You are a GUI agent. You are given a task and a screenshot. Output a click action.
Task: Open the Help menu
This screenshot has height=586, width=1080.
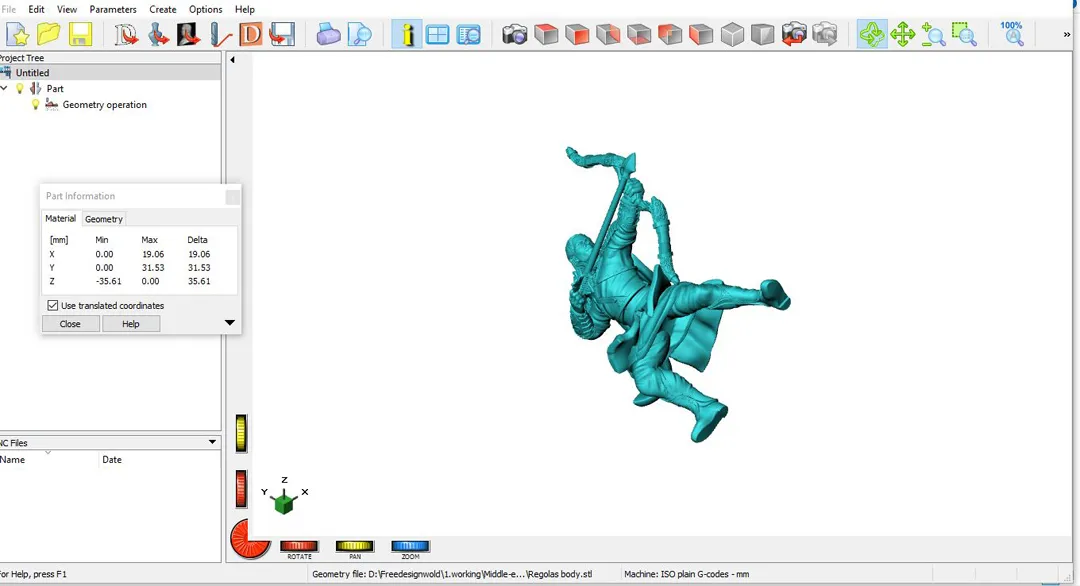point(245,9)
